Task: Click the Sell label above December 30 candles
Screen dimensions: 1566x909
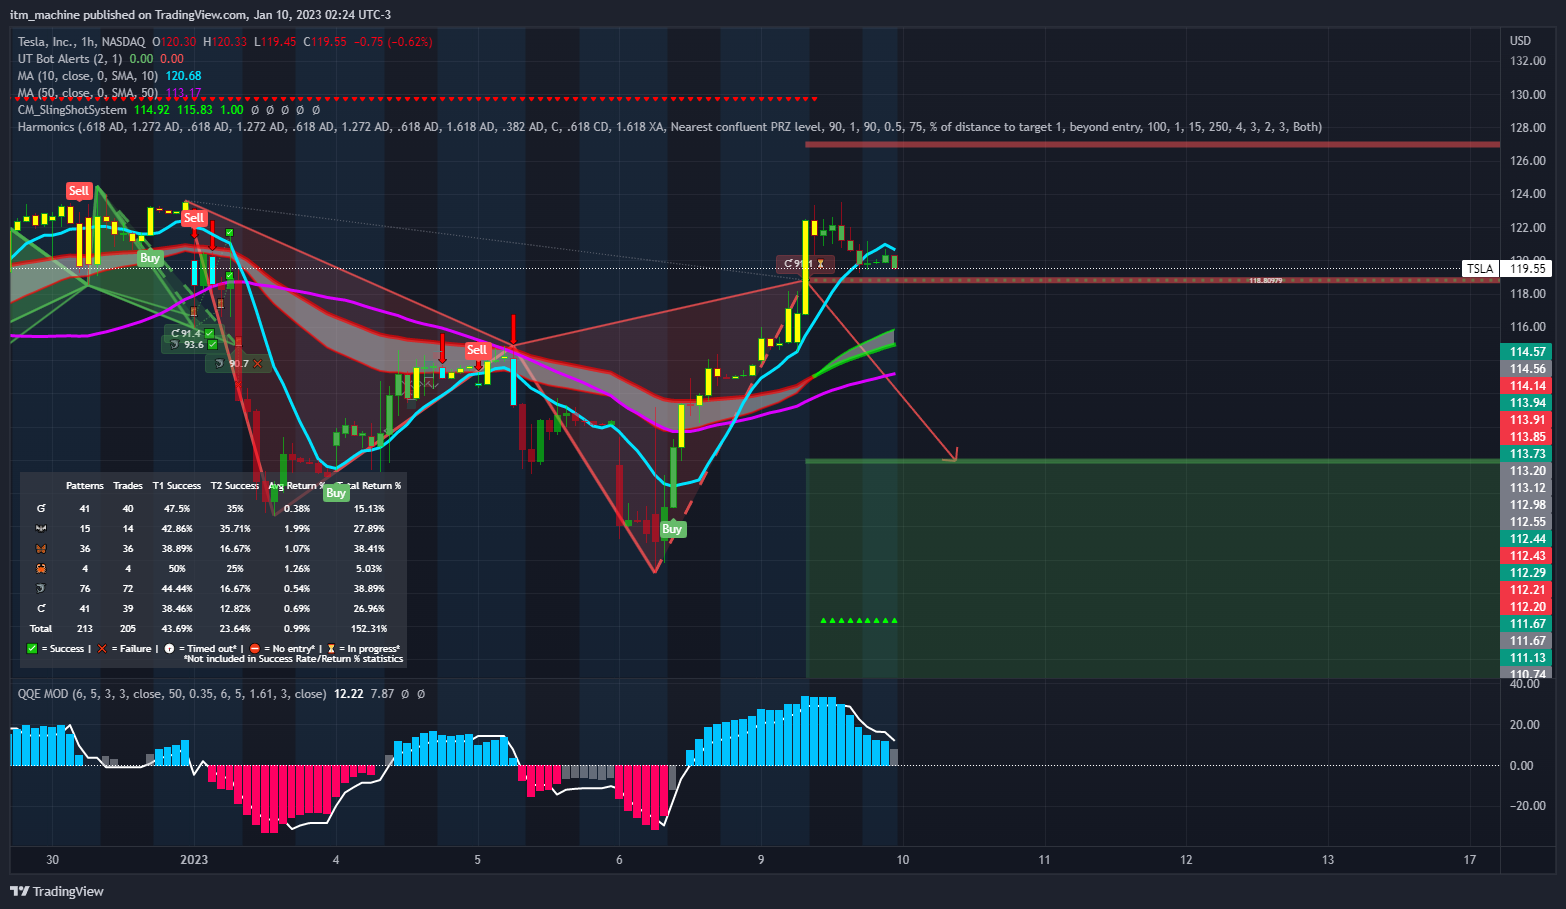Action: point(79,190)
